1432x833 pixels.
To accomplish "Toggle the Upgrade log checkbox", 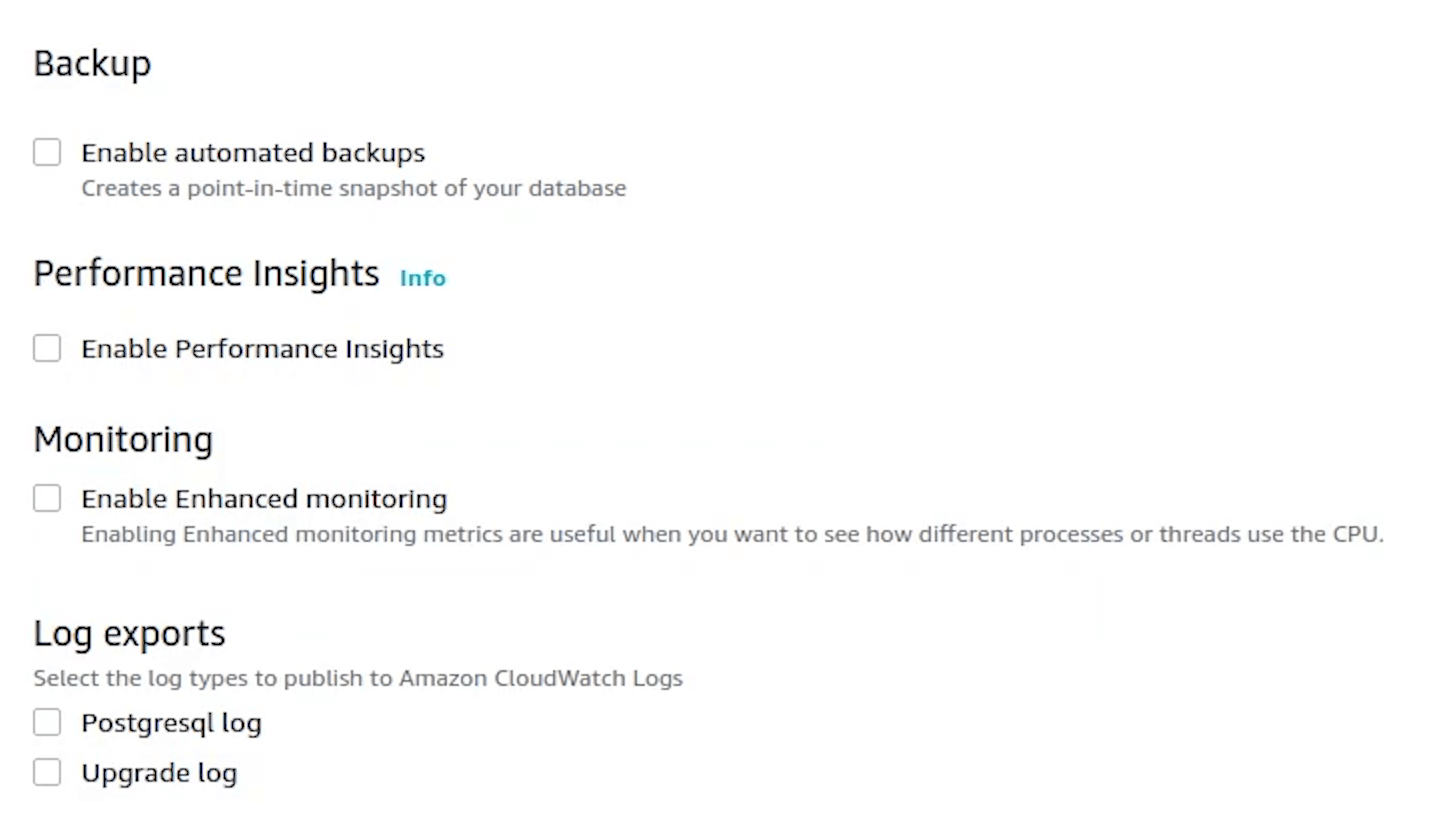I will point(47,772).
